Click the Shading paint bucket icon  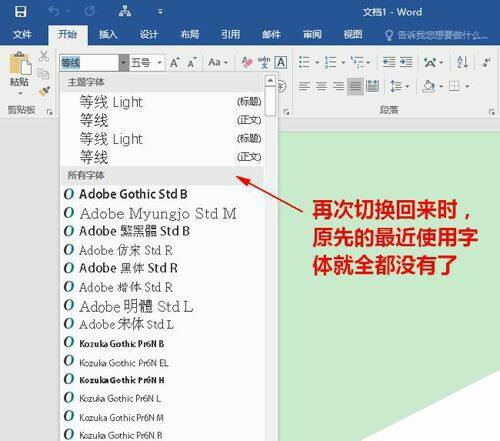(x=429, y=86)
